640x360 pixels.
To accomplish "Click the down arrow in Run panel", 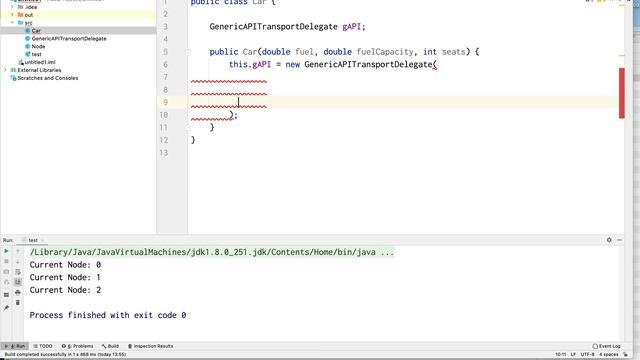I will (18, 261).
